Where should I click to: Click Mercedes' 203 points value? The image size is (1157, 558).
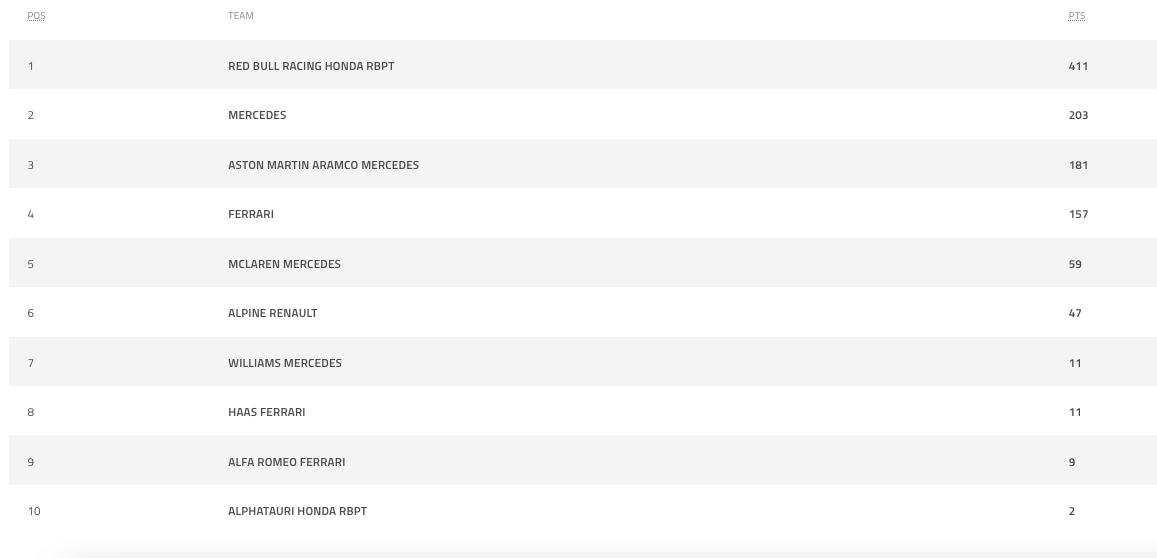pos(1078,115)
